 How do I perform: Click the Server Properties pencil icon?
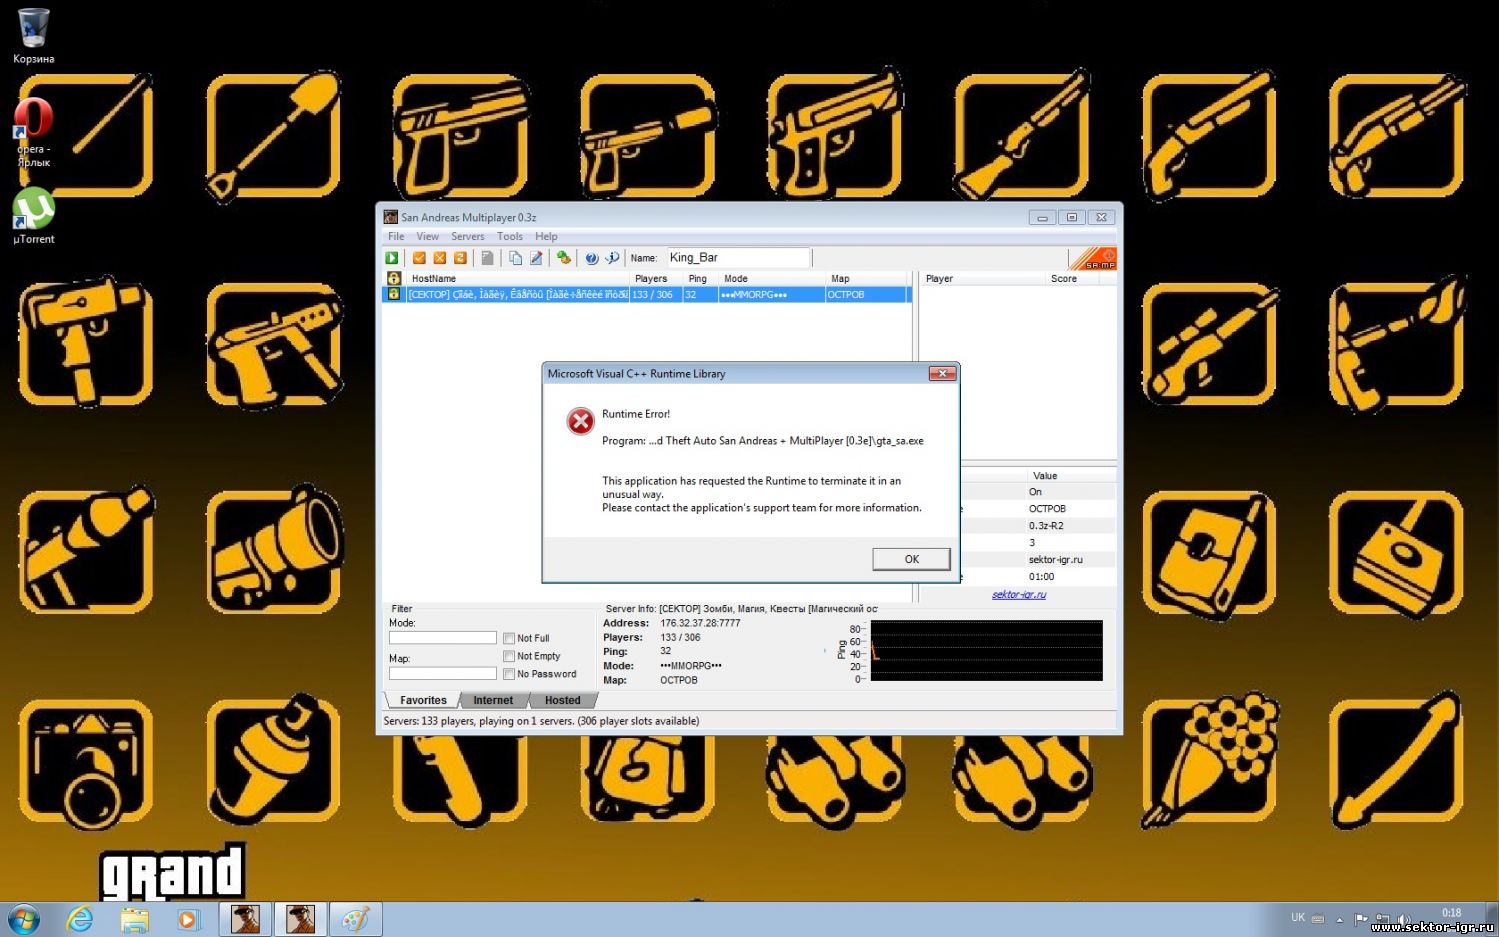click(536, 258)
